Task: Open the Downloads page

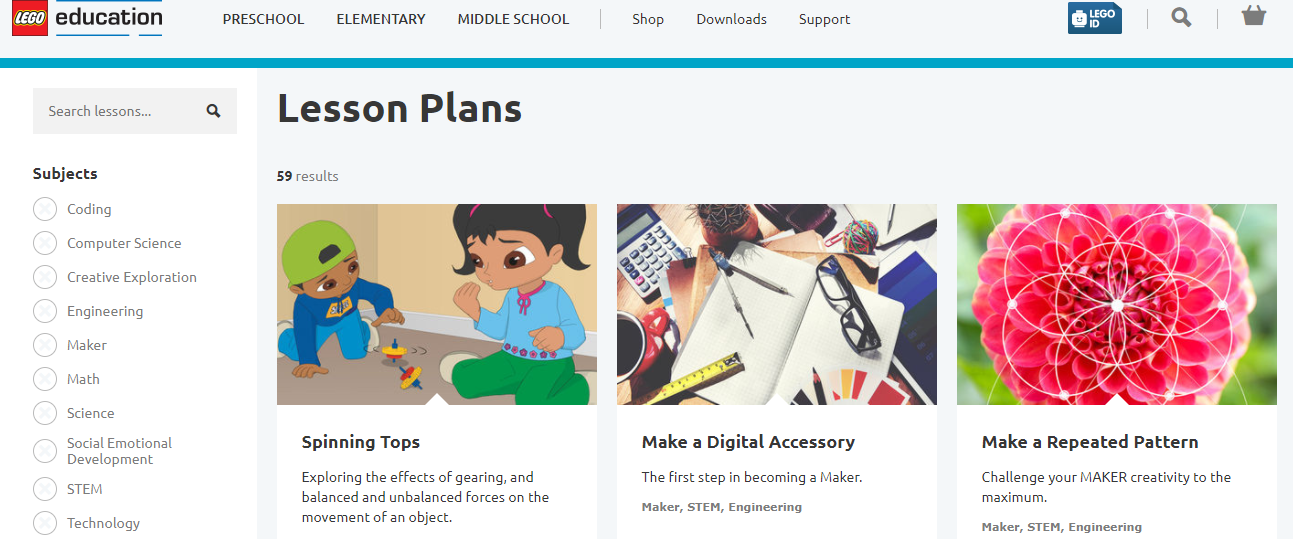Action: pos(731,19)
